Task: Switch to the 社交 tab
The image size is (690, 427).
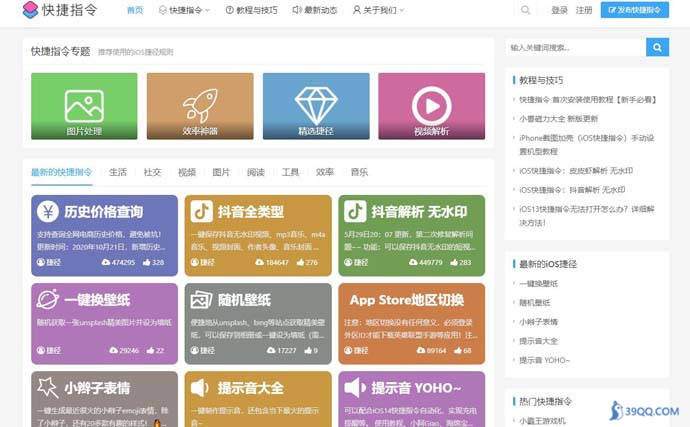Action: click(152, 172)
